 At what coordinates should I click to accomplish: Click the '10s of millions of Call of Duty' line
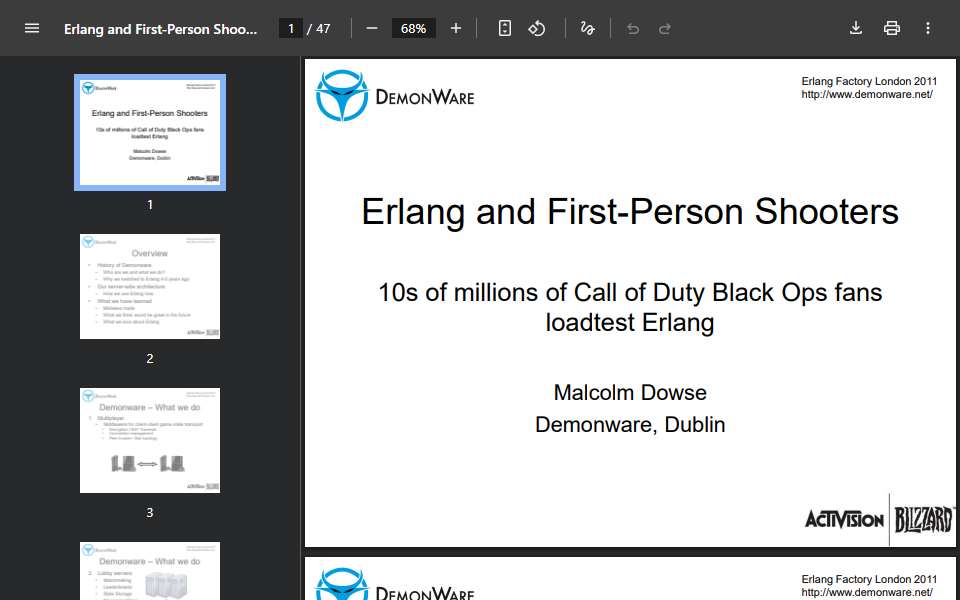[x=630, y=293]
